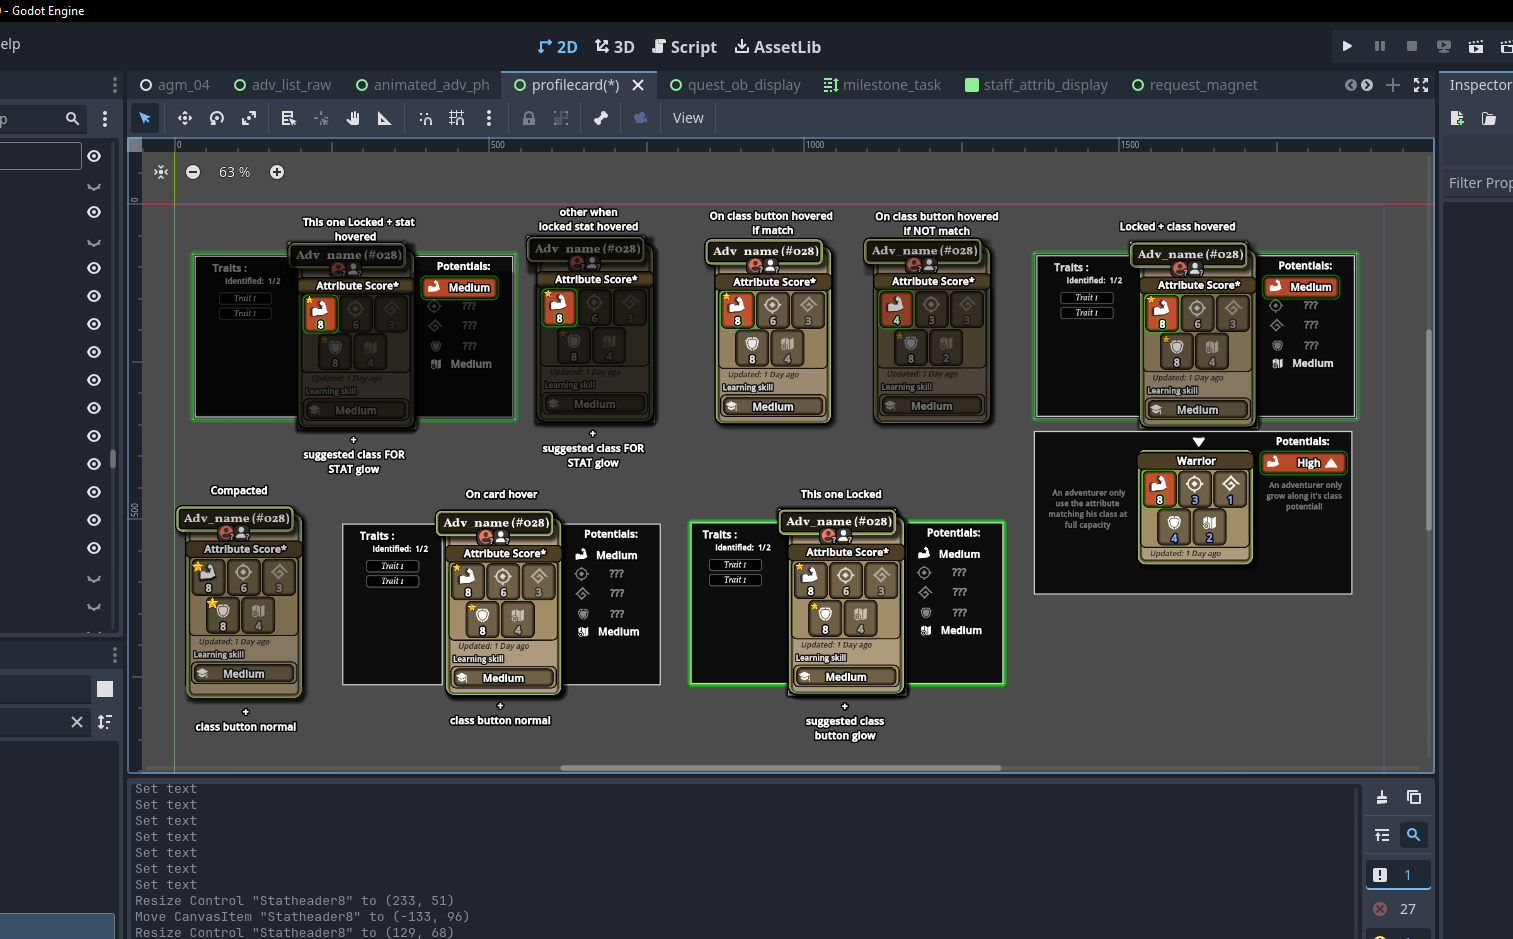1513x939 pixels.
Task: Go to next scene tab arrow
Action: [x=1367, y=85]
